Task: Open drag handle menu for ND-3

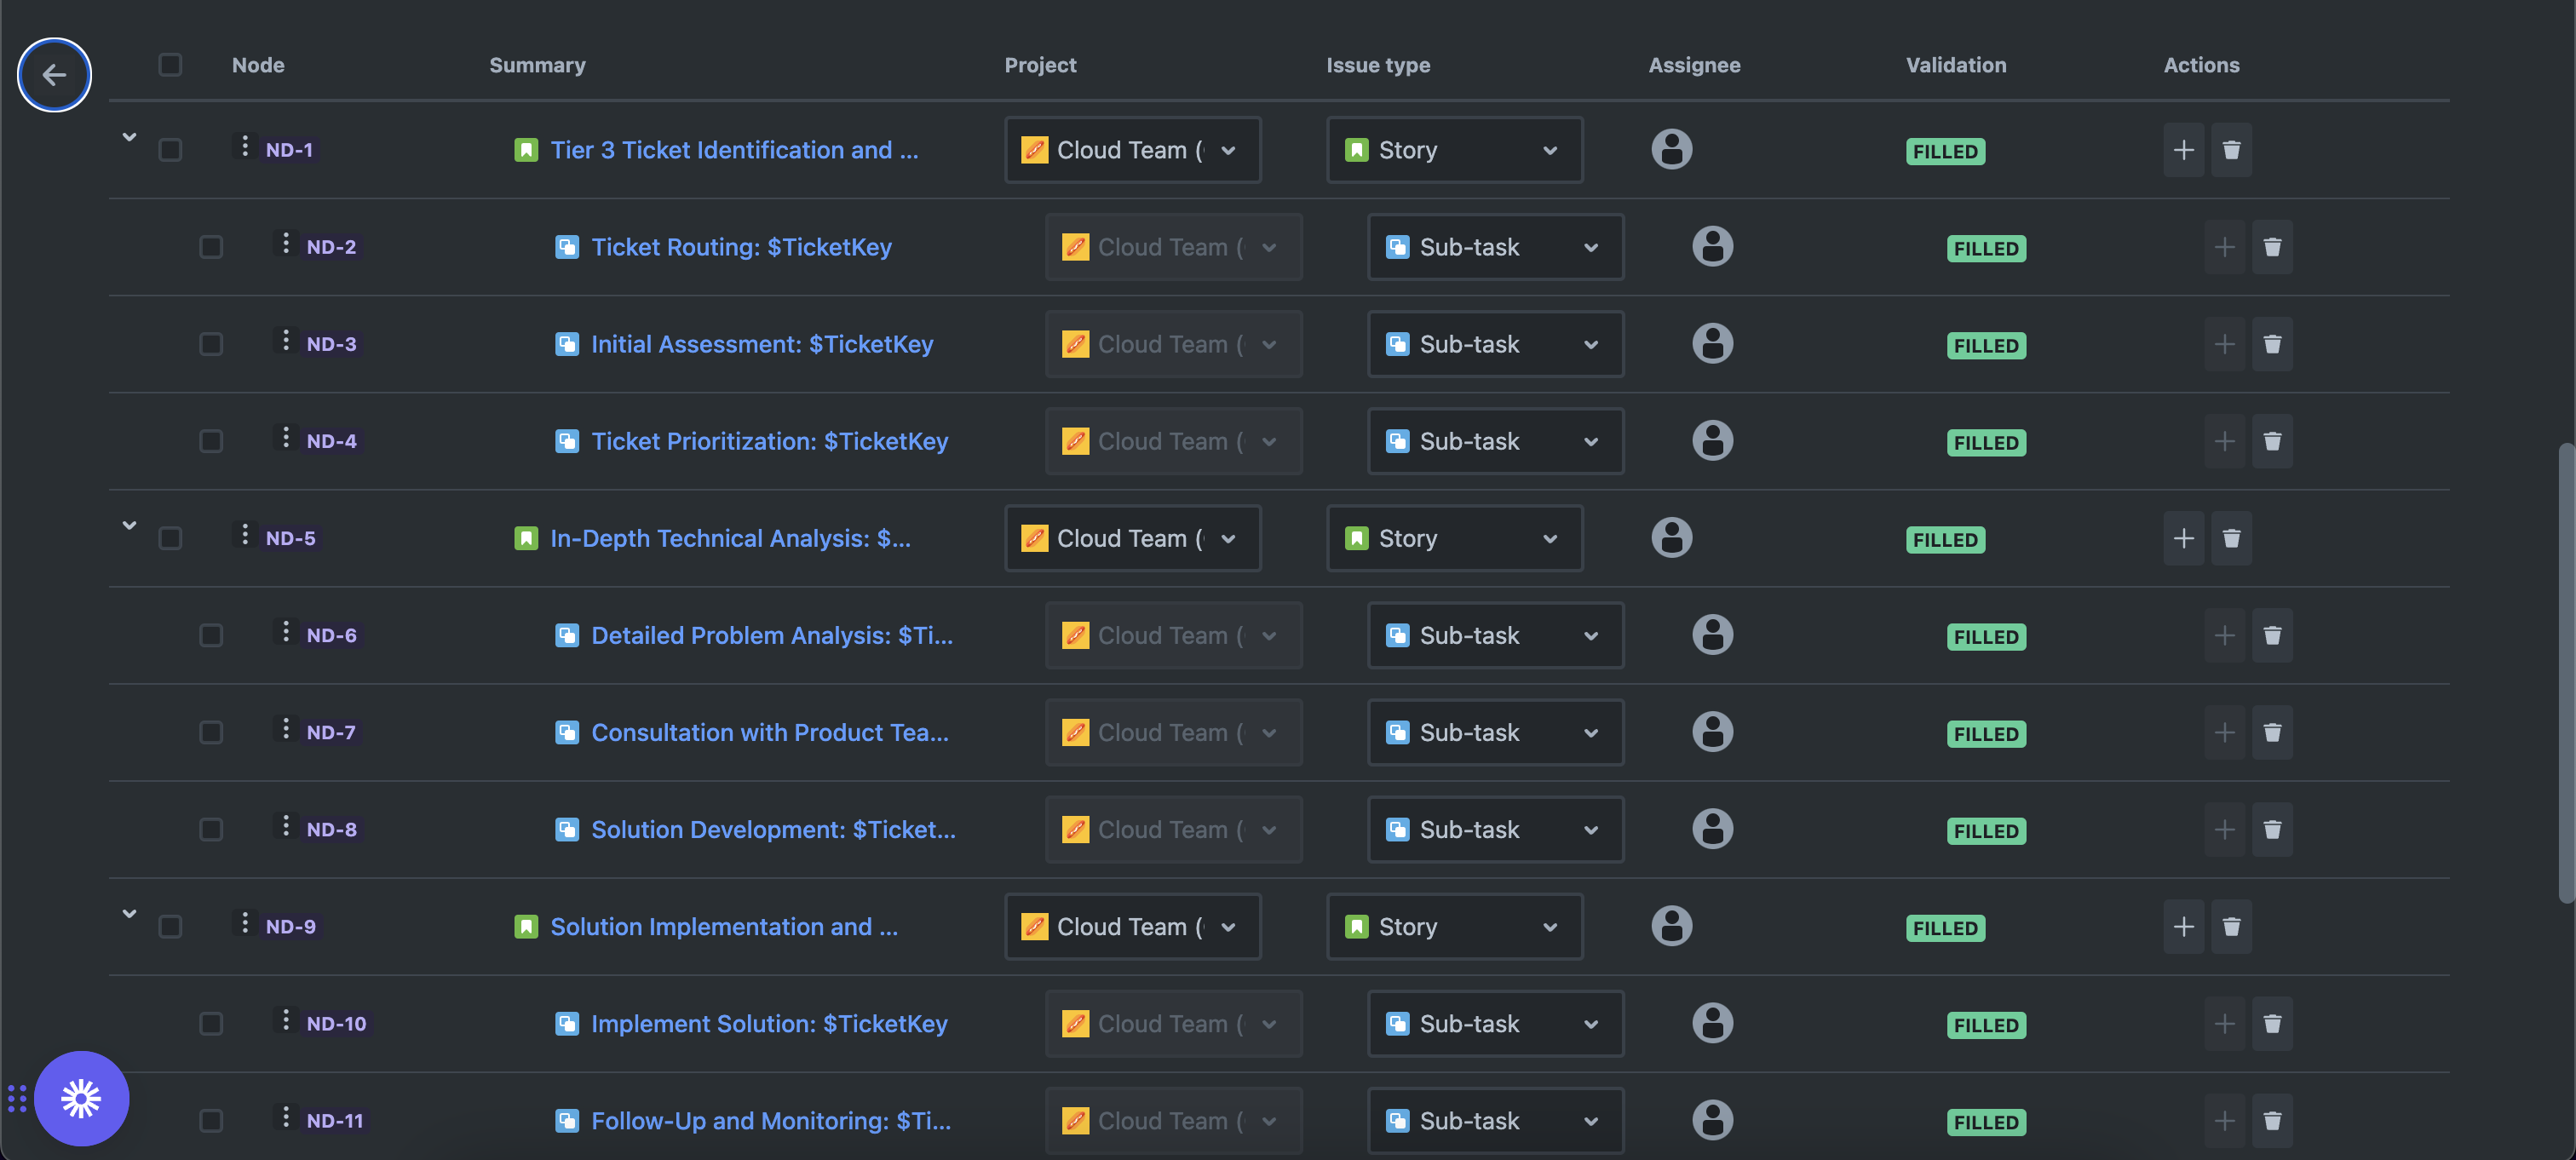Action: [x=286, y=341]
